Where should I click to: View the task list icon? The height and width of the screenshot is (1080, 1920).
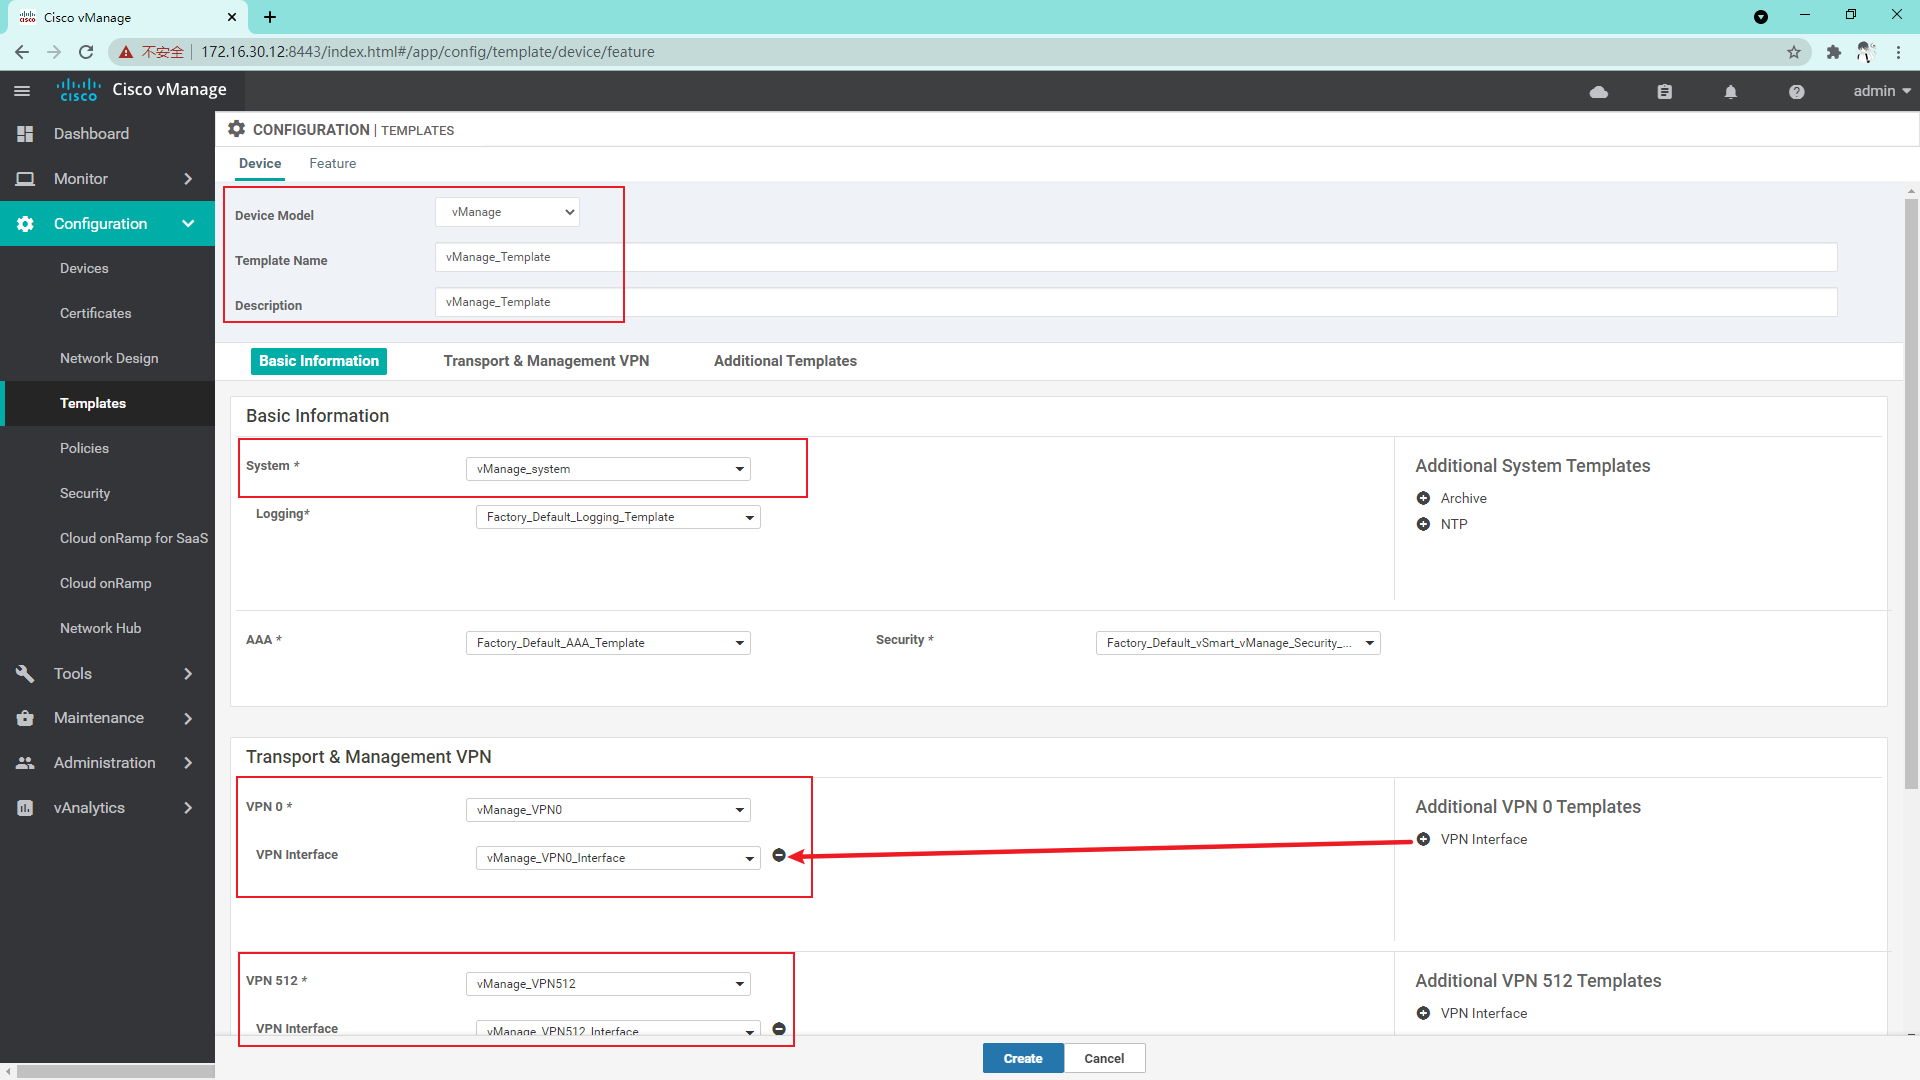pyautogui.click(x=1664, y=91)
